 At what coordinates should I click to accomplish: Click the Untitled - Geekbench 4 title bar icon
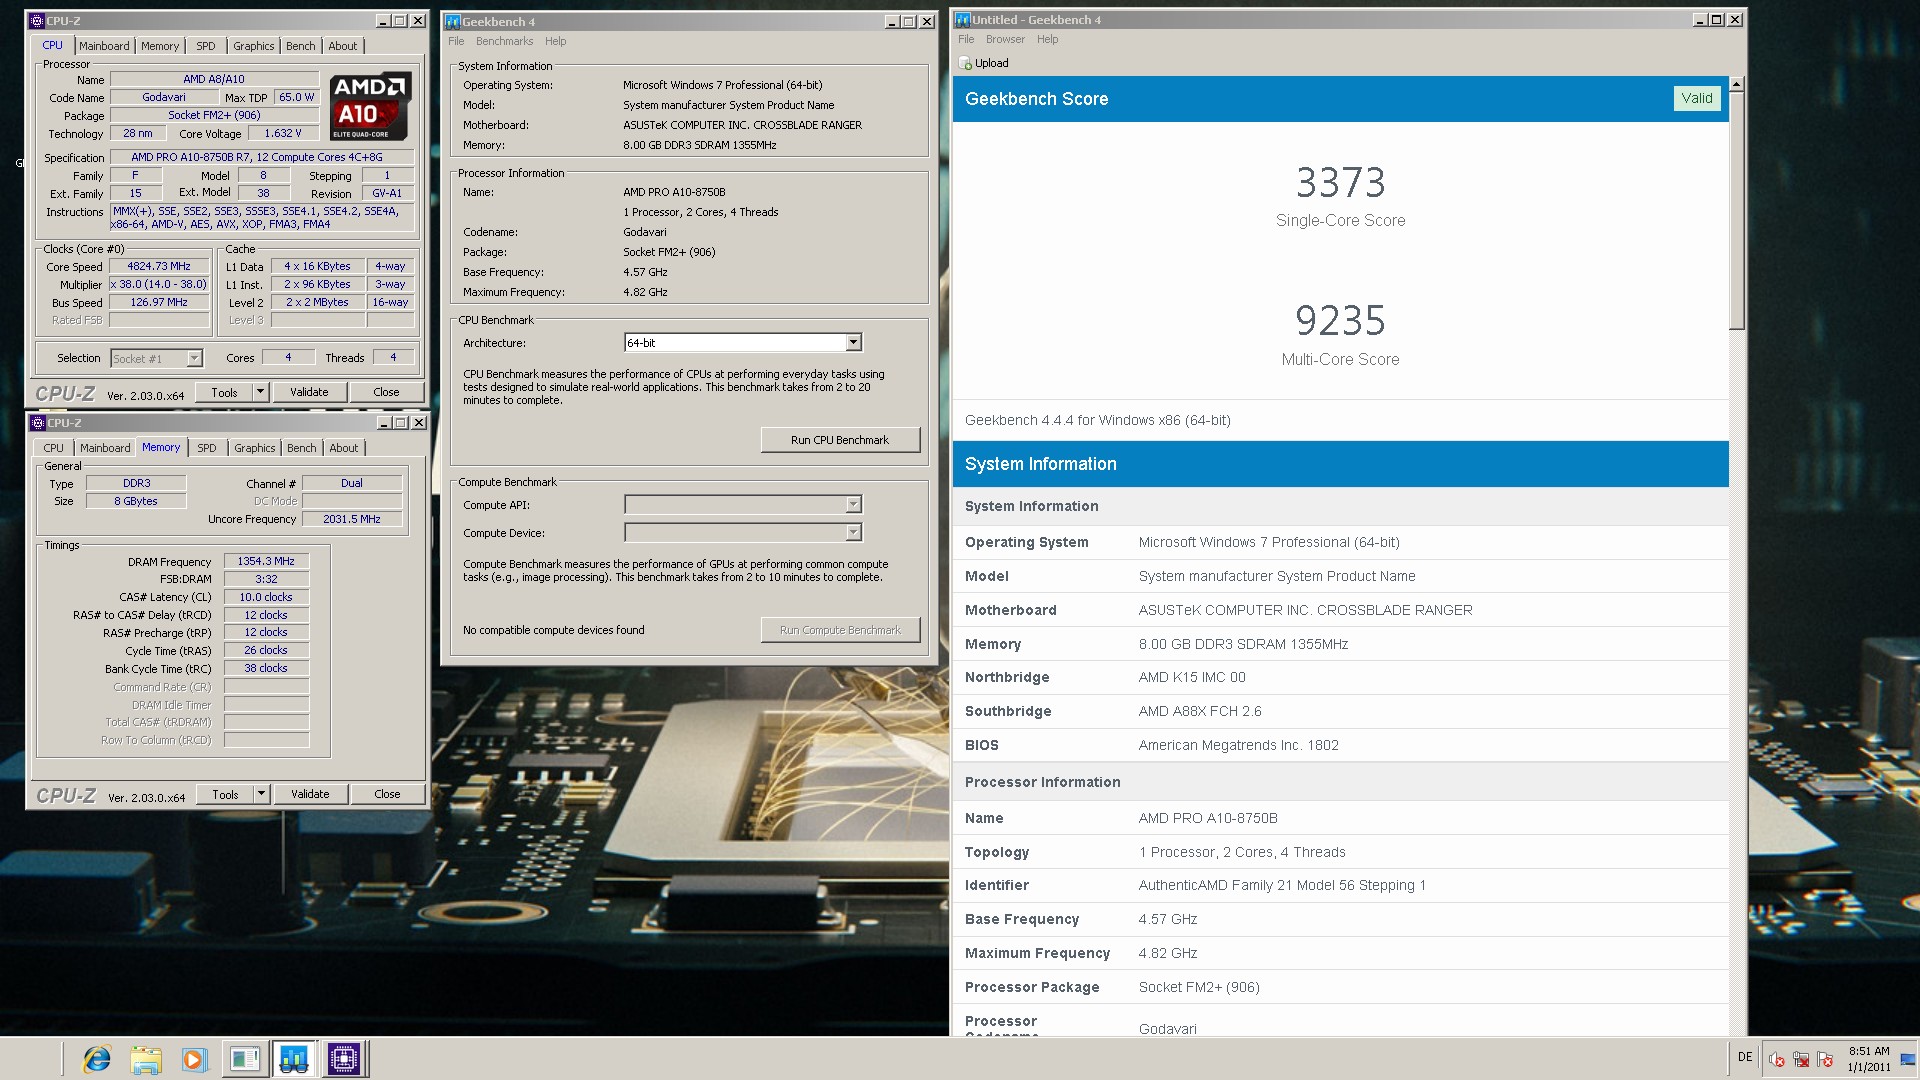(x=963, y=19)
